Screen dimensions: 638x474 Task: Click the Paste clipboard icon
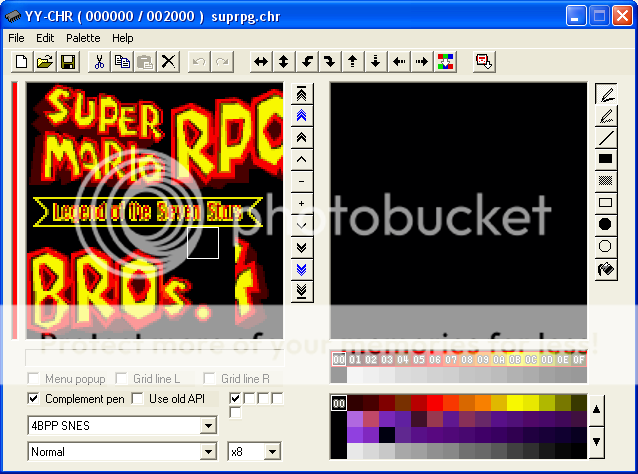click(145, 62)
